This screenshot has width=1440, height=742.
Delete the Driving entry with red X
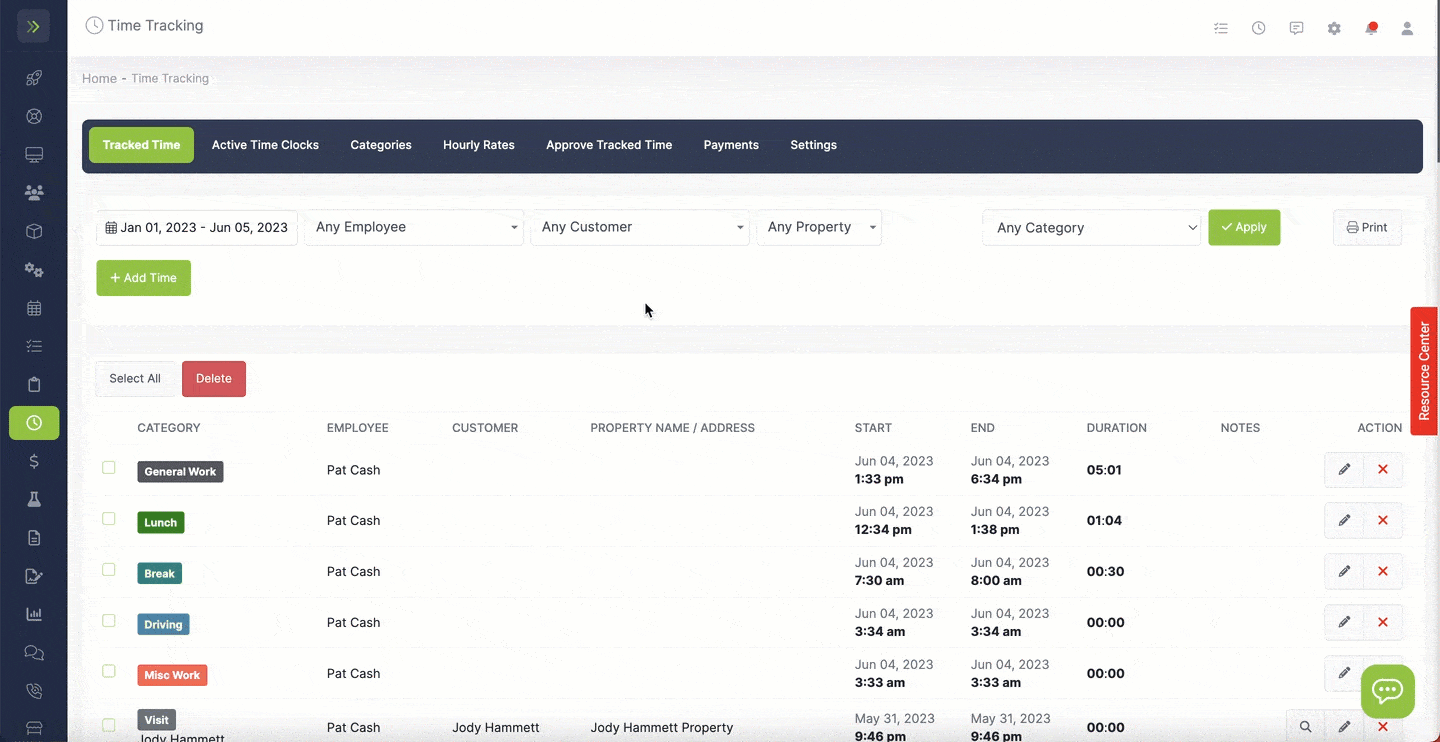click(1383, 623)
